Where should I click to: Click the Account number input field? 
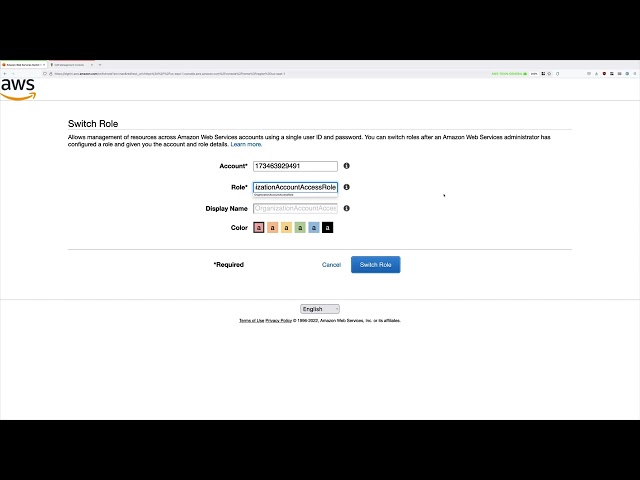pyautogui.click(x=295, y=166)
